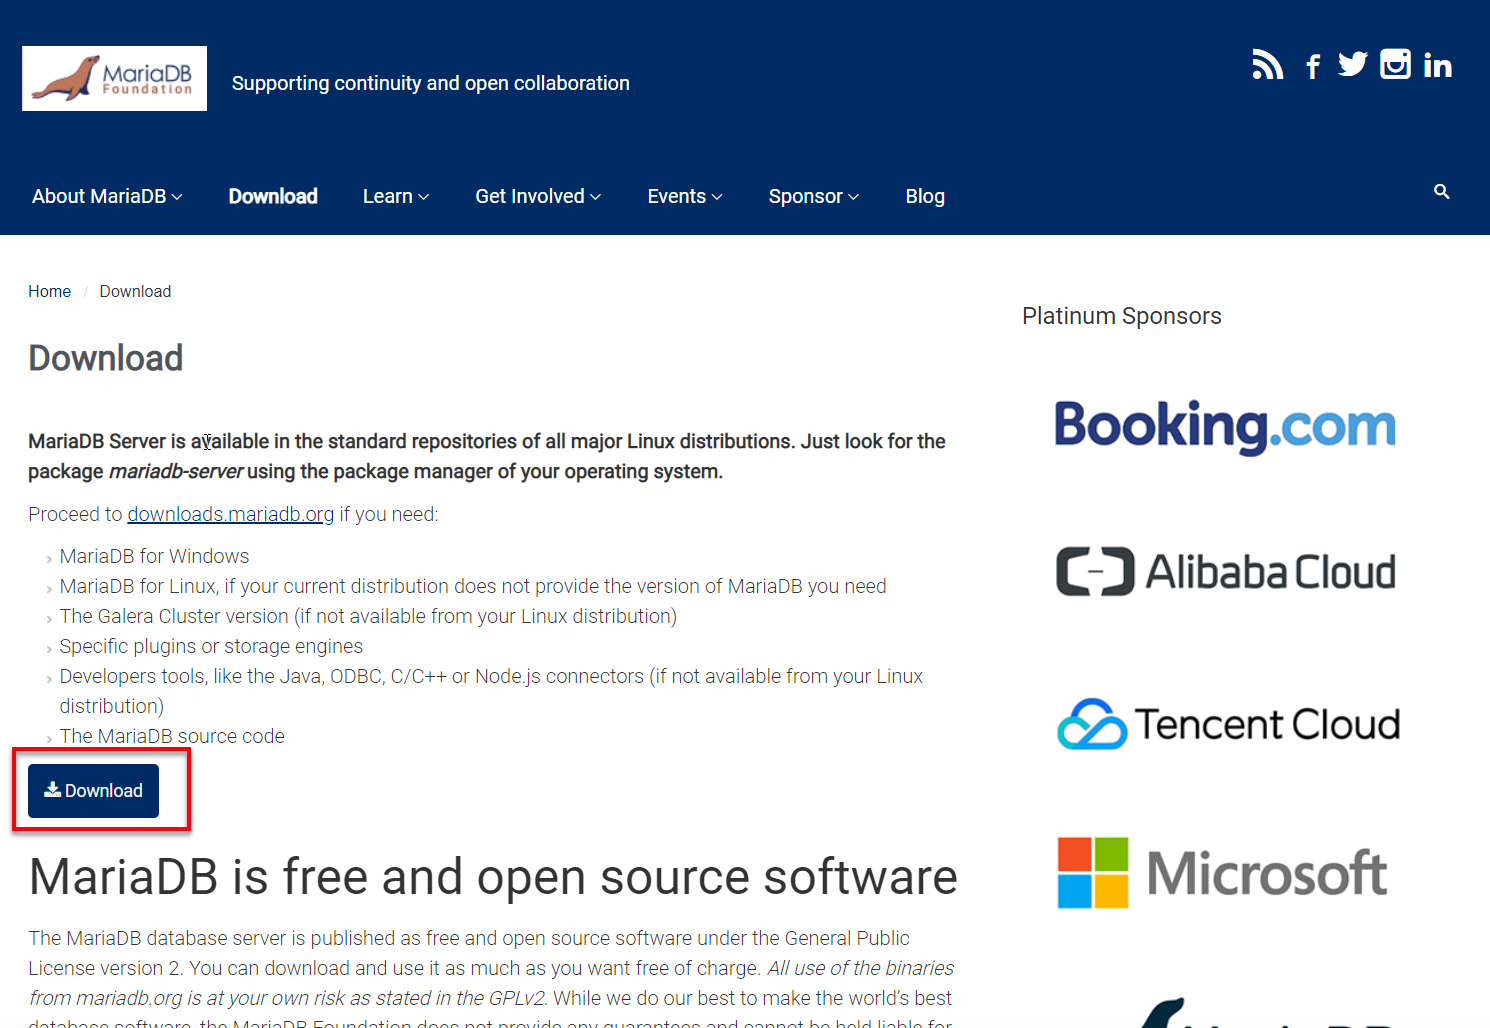Follow the downloads.mariadb.org link
The width and height of the screenshot is (1490, 1028).
pyautogui.click(x=231, y=514)
